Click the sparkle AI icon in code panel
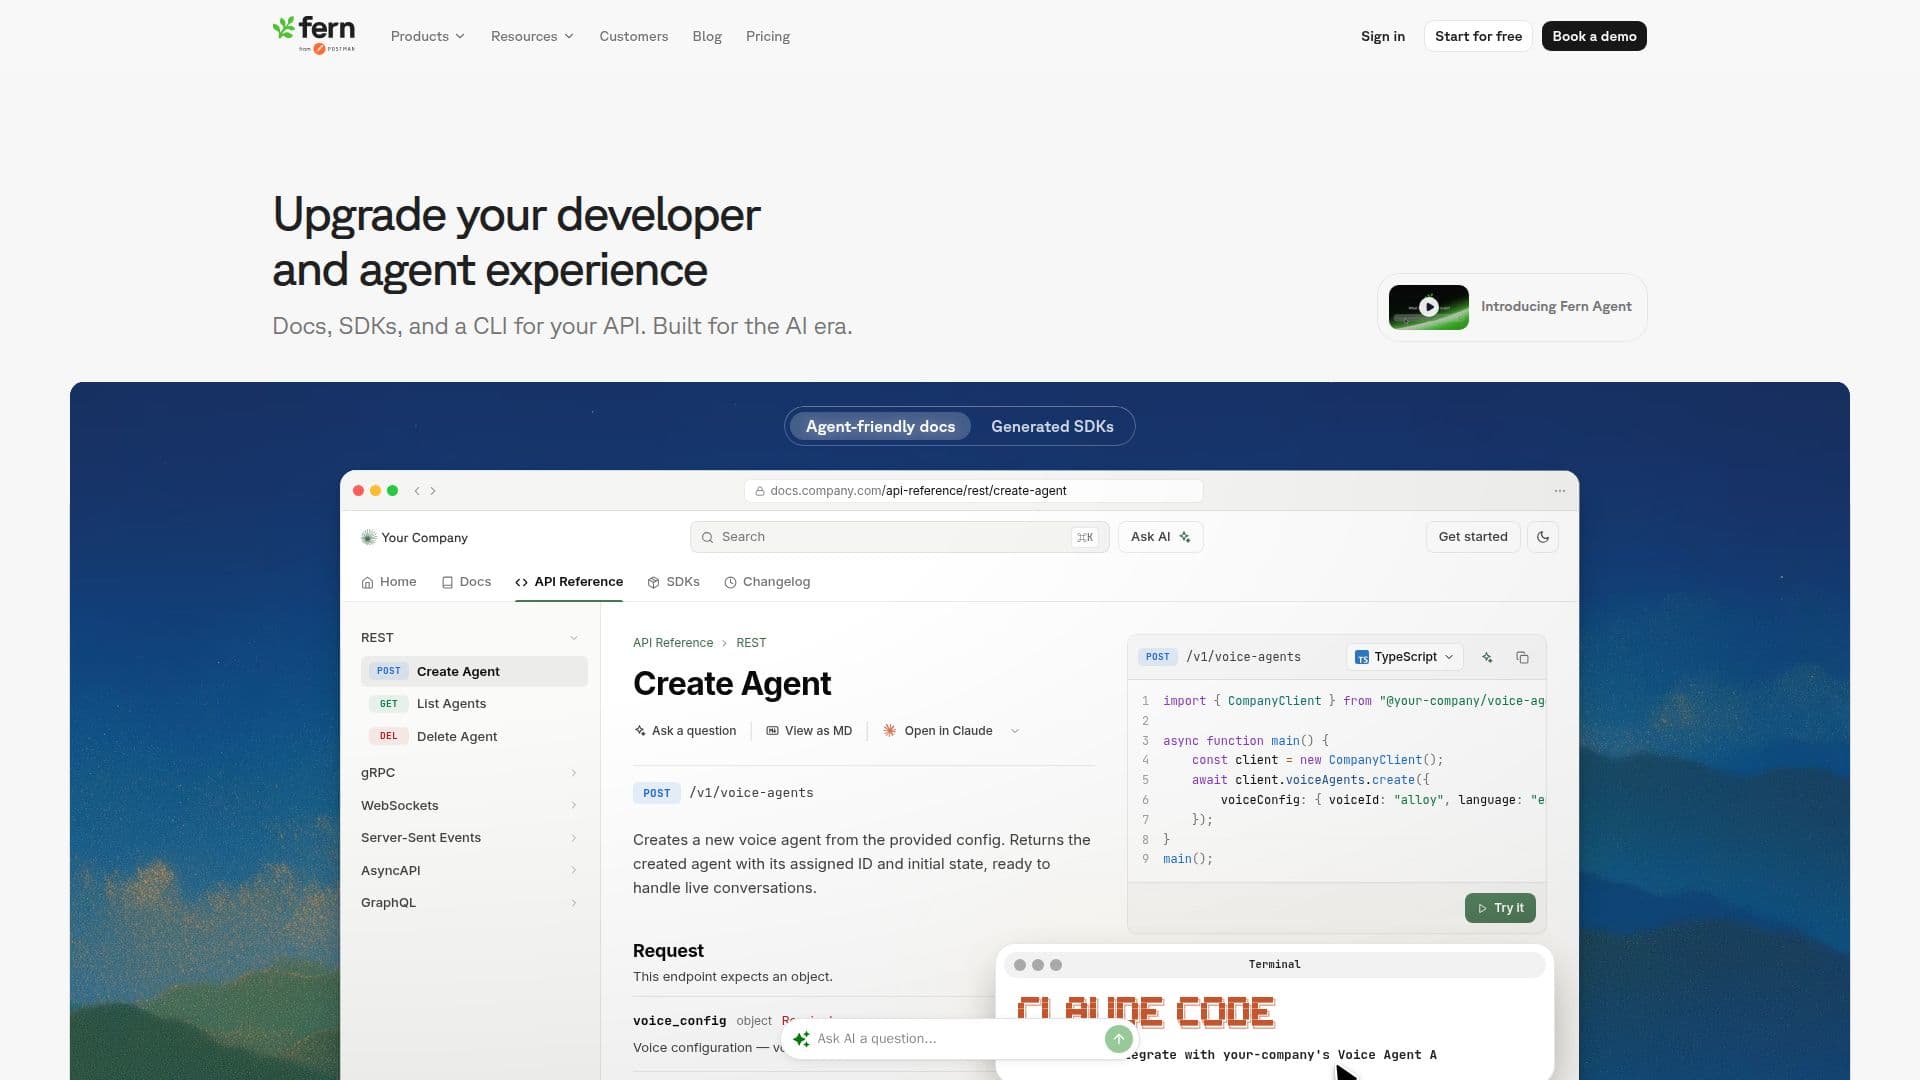 (1487, 657)
